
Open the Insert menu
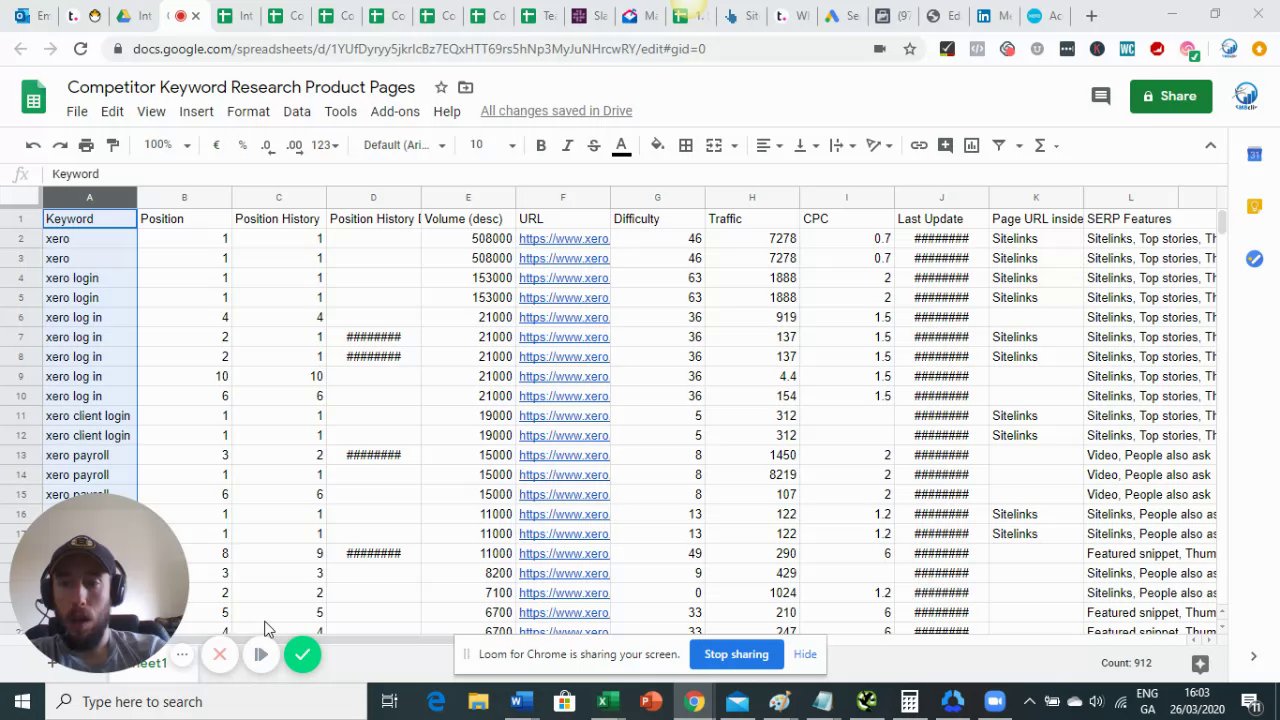pyautogui.click(x=196, y=111)
